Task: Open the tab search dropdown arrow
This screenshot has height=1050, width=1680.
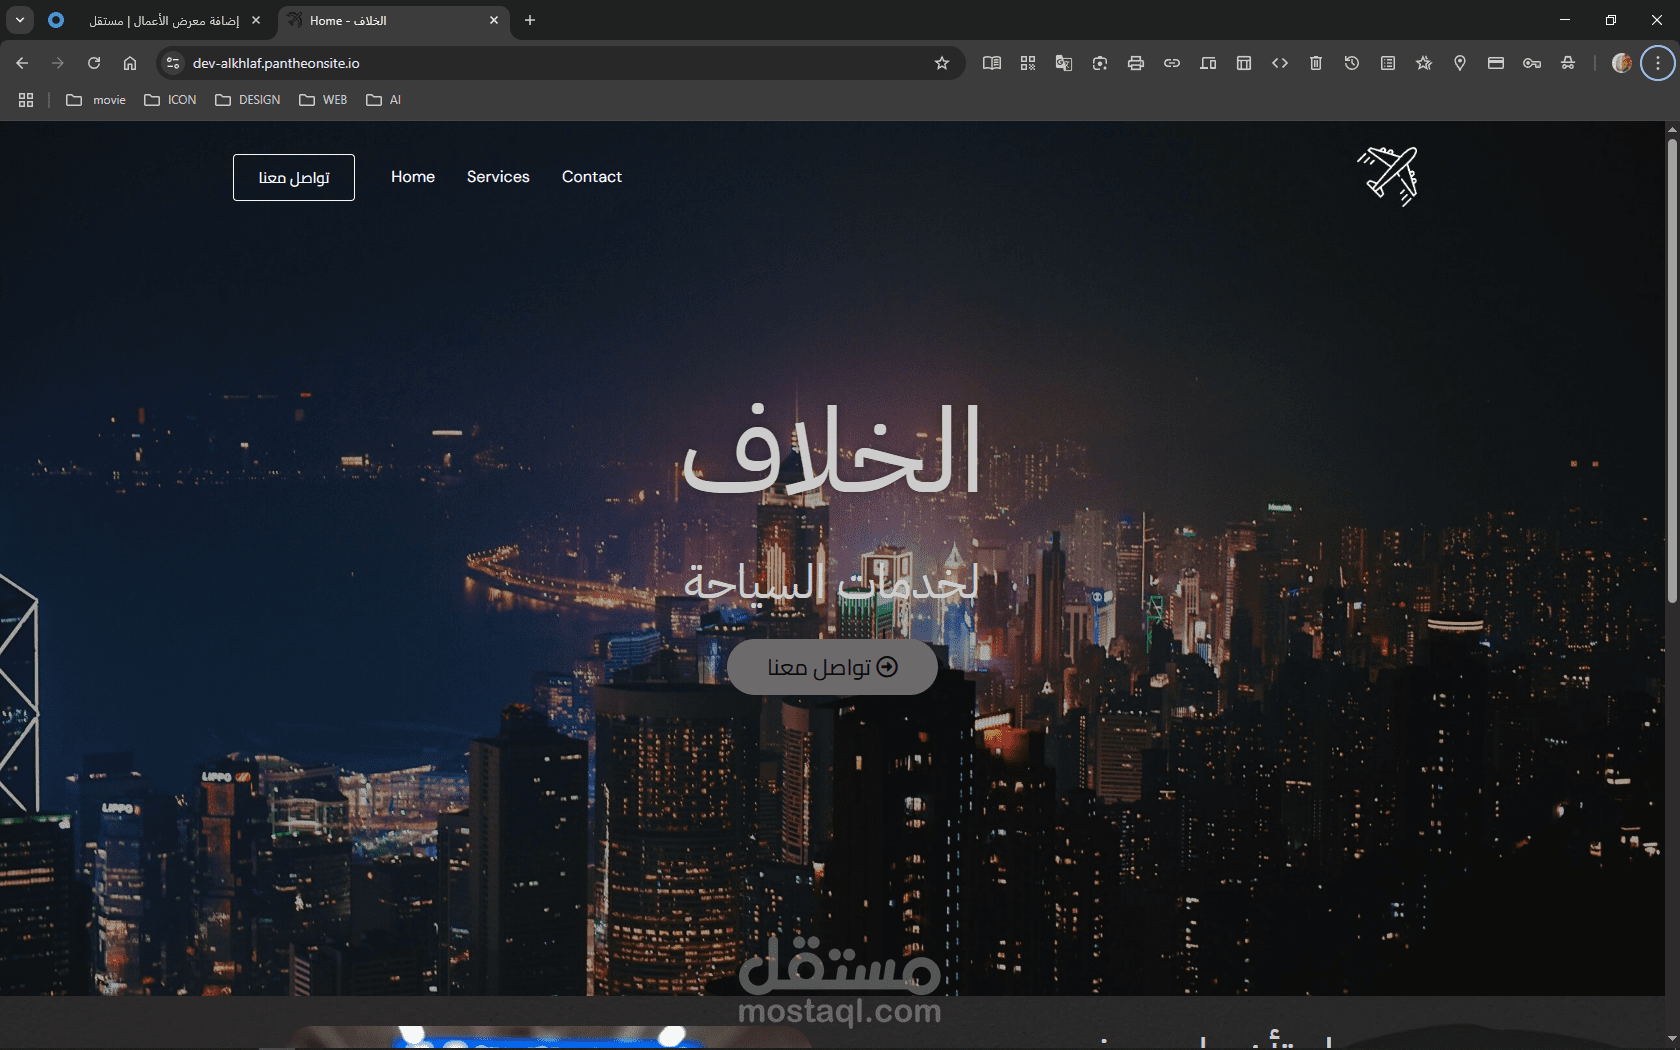Action: [x=20, y=20]
